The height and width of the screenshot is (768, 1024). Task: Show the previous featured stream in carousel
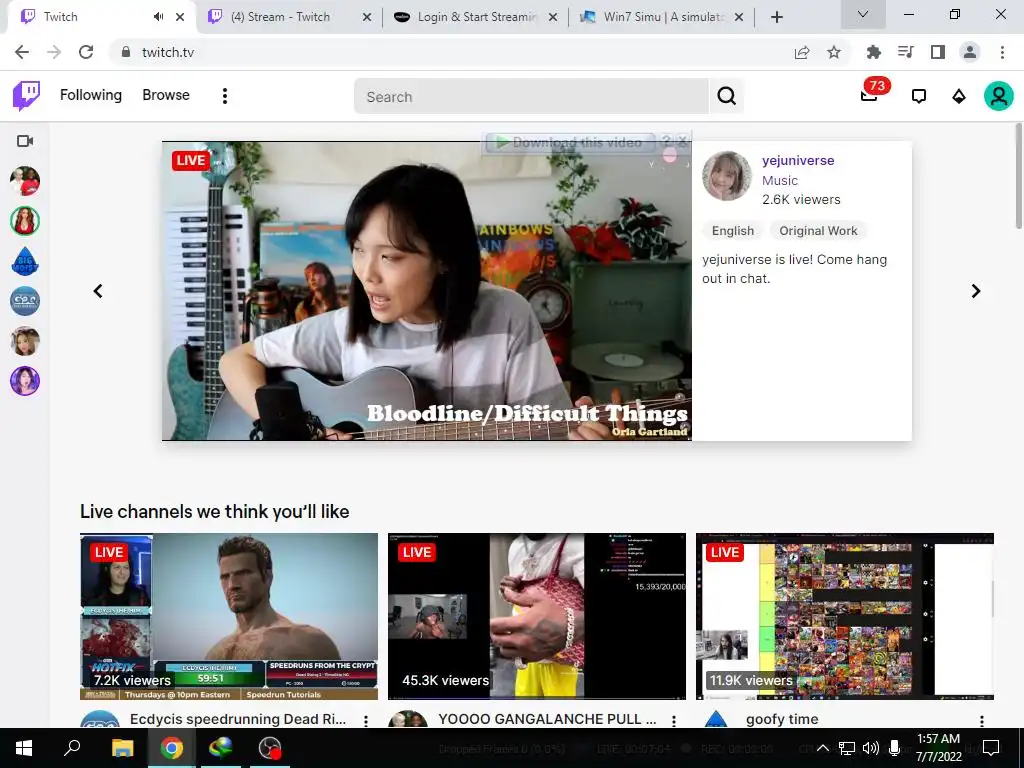tap(98, 291)
